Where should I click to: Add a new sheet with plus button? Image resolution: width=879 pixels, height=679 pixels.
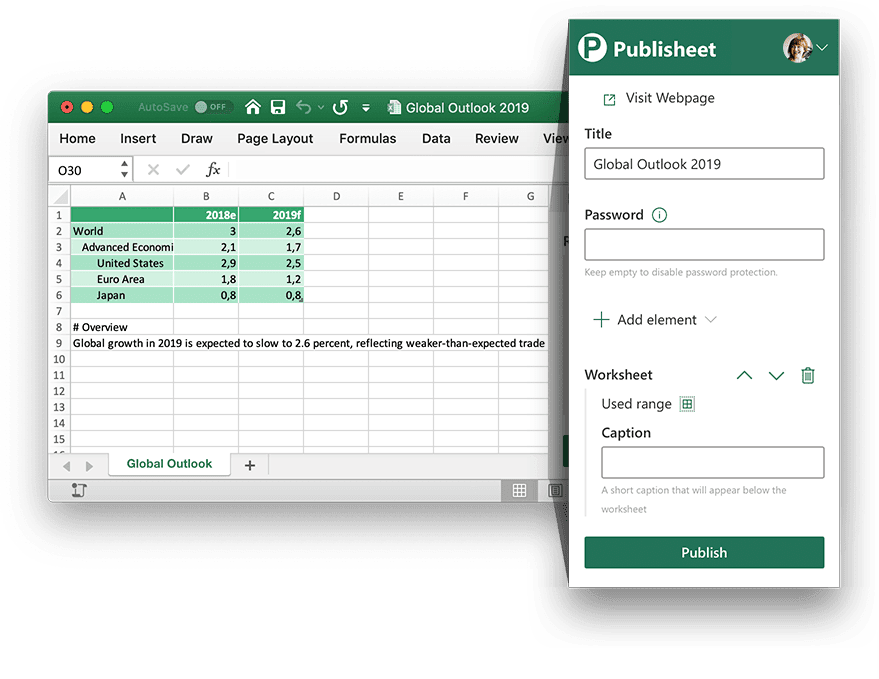tap(250, 465)
